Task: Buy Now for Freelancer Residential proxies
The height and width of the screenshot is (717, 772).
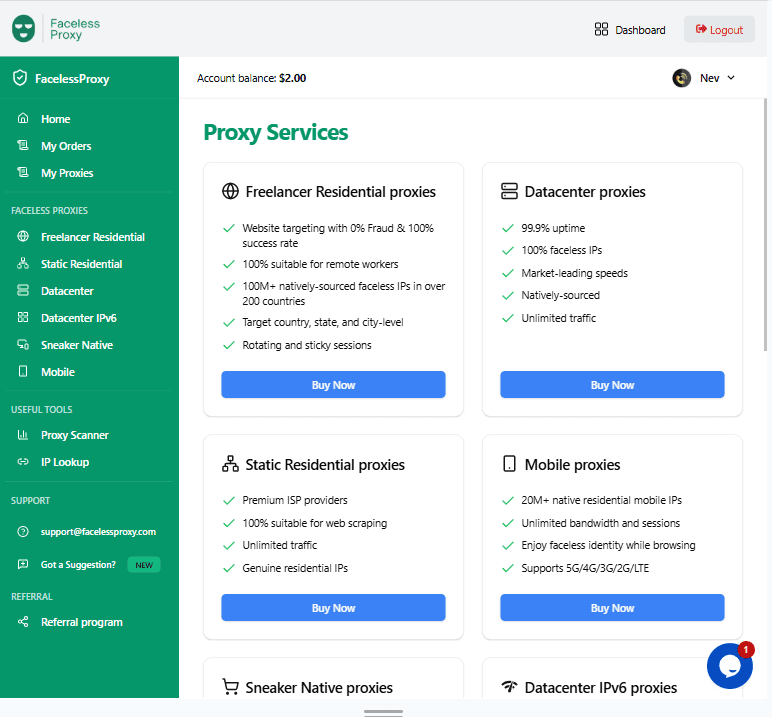Action: pos(333,385)
